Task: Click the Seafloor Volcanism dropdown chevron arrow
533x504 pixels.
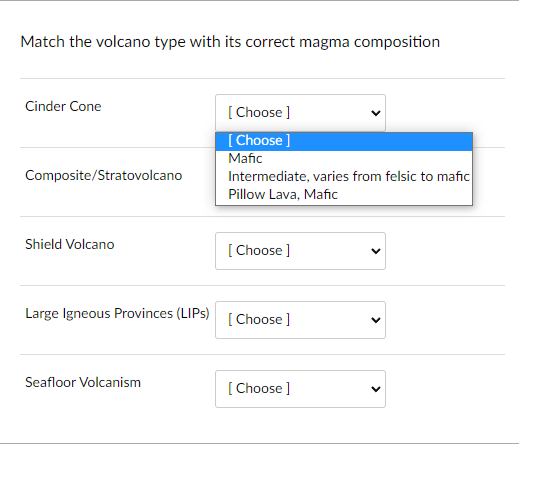Action: pyautogui.click(x=376, y=389)
